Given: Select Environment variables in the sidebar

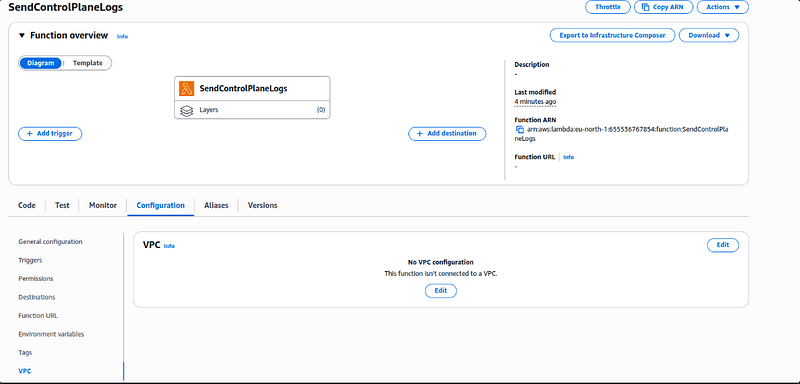Looking at the screenshot, I should pos(51,334).
